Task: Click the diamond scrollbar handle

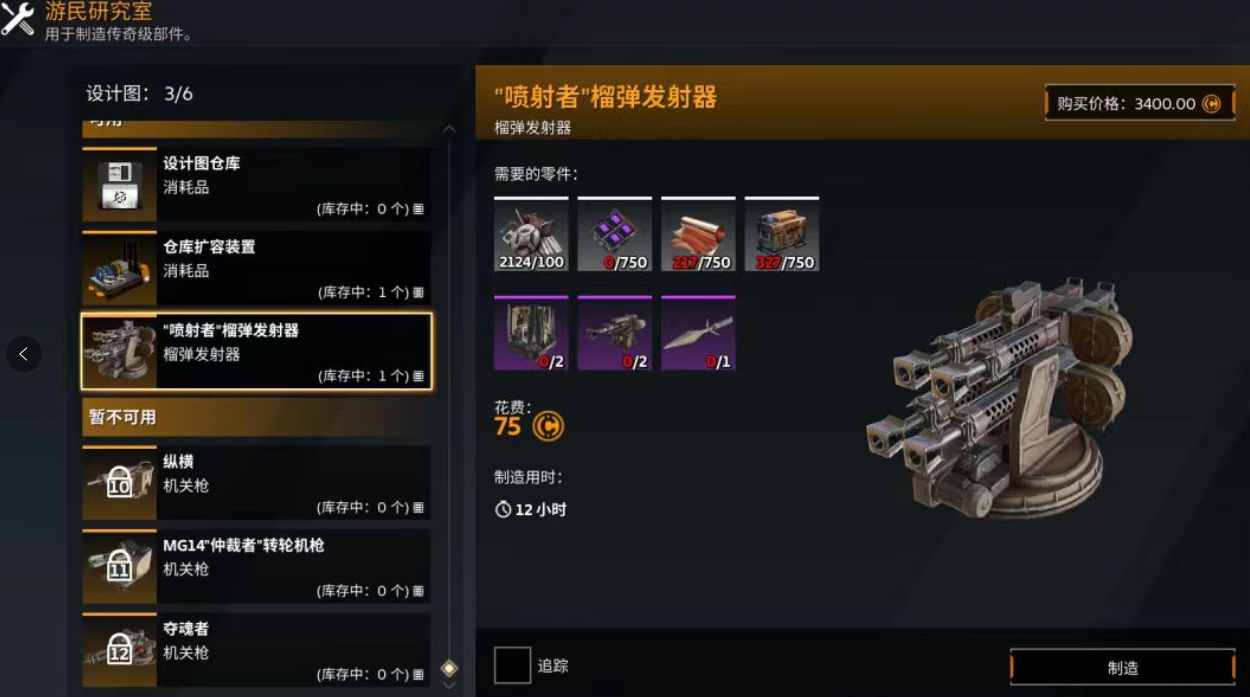Action: click(449, 668)
